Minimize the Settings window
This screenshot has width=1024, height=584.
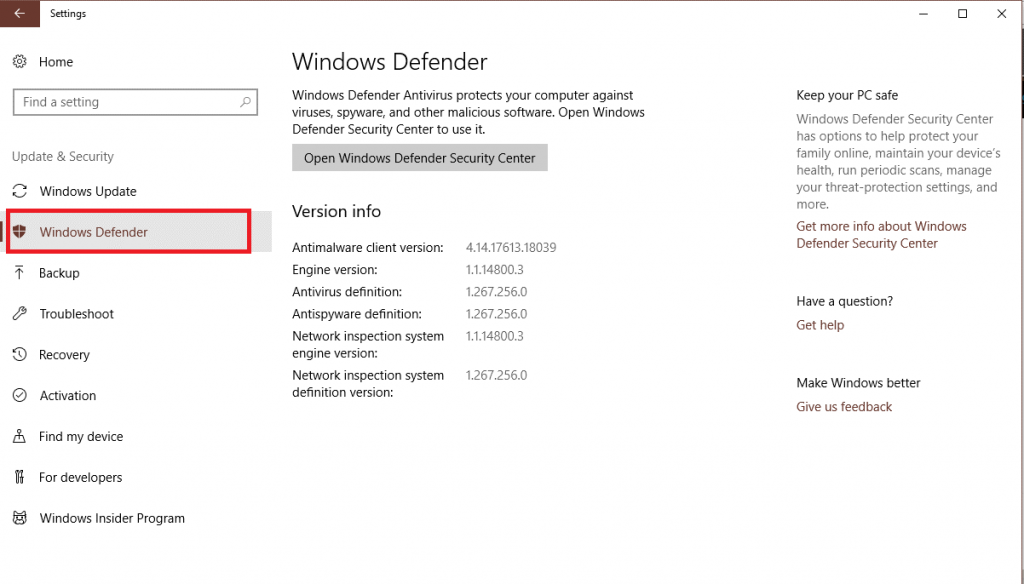pos(923,13)
